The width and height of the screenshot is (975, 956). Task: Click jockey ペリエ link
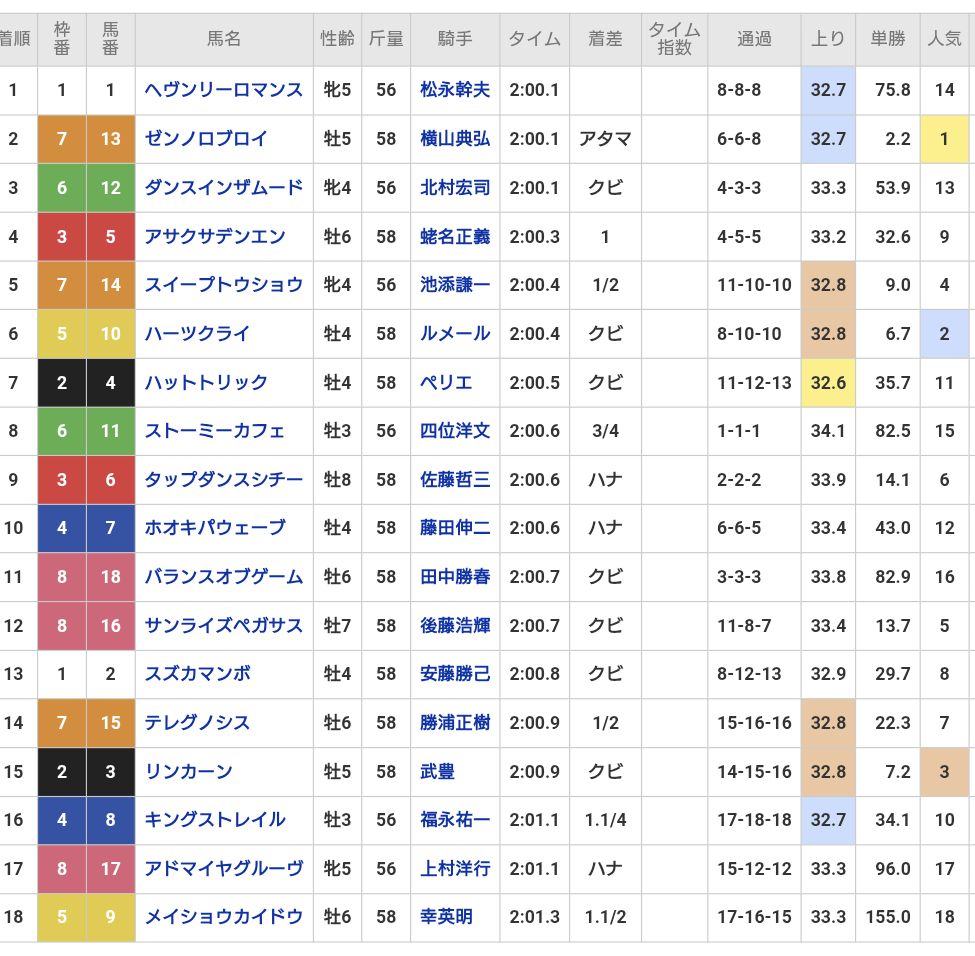446,382
